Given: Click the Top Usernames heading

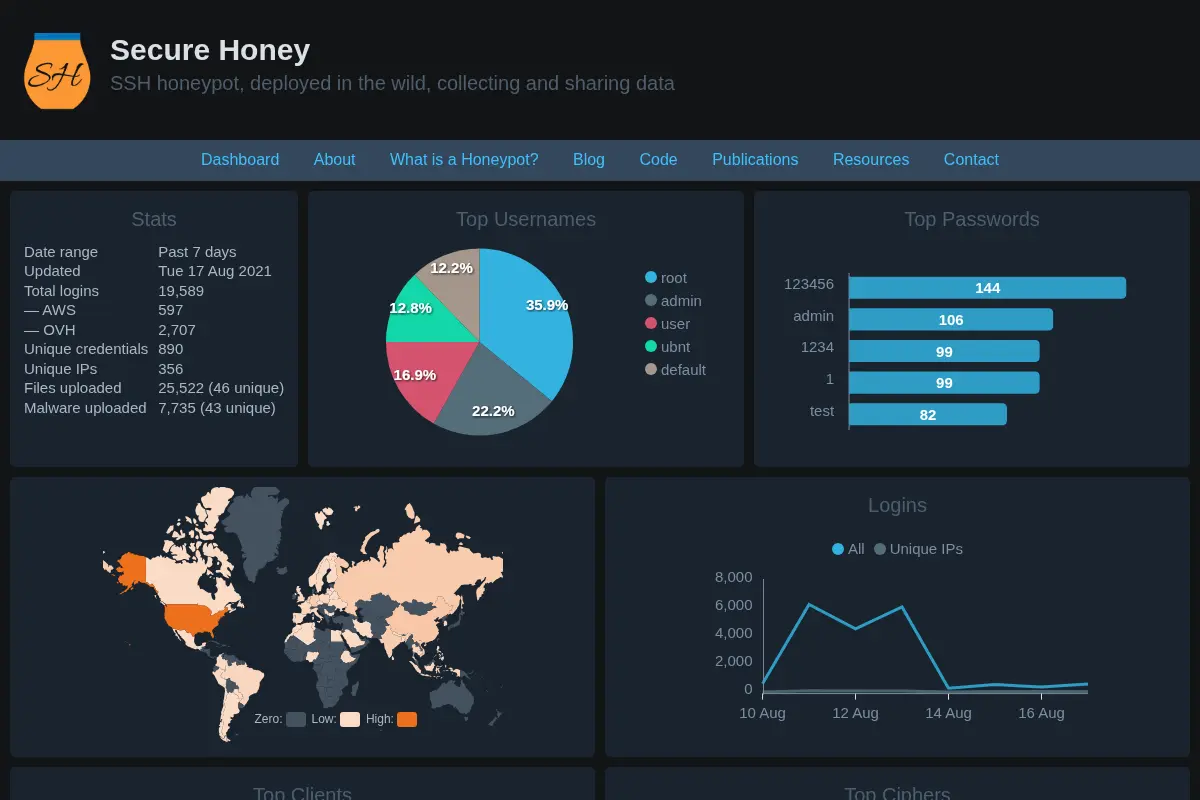Looking at the screenshot, I should pyautogui.click(x=526, y=220).
